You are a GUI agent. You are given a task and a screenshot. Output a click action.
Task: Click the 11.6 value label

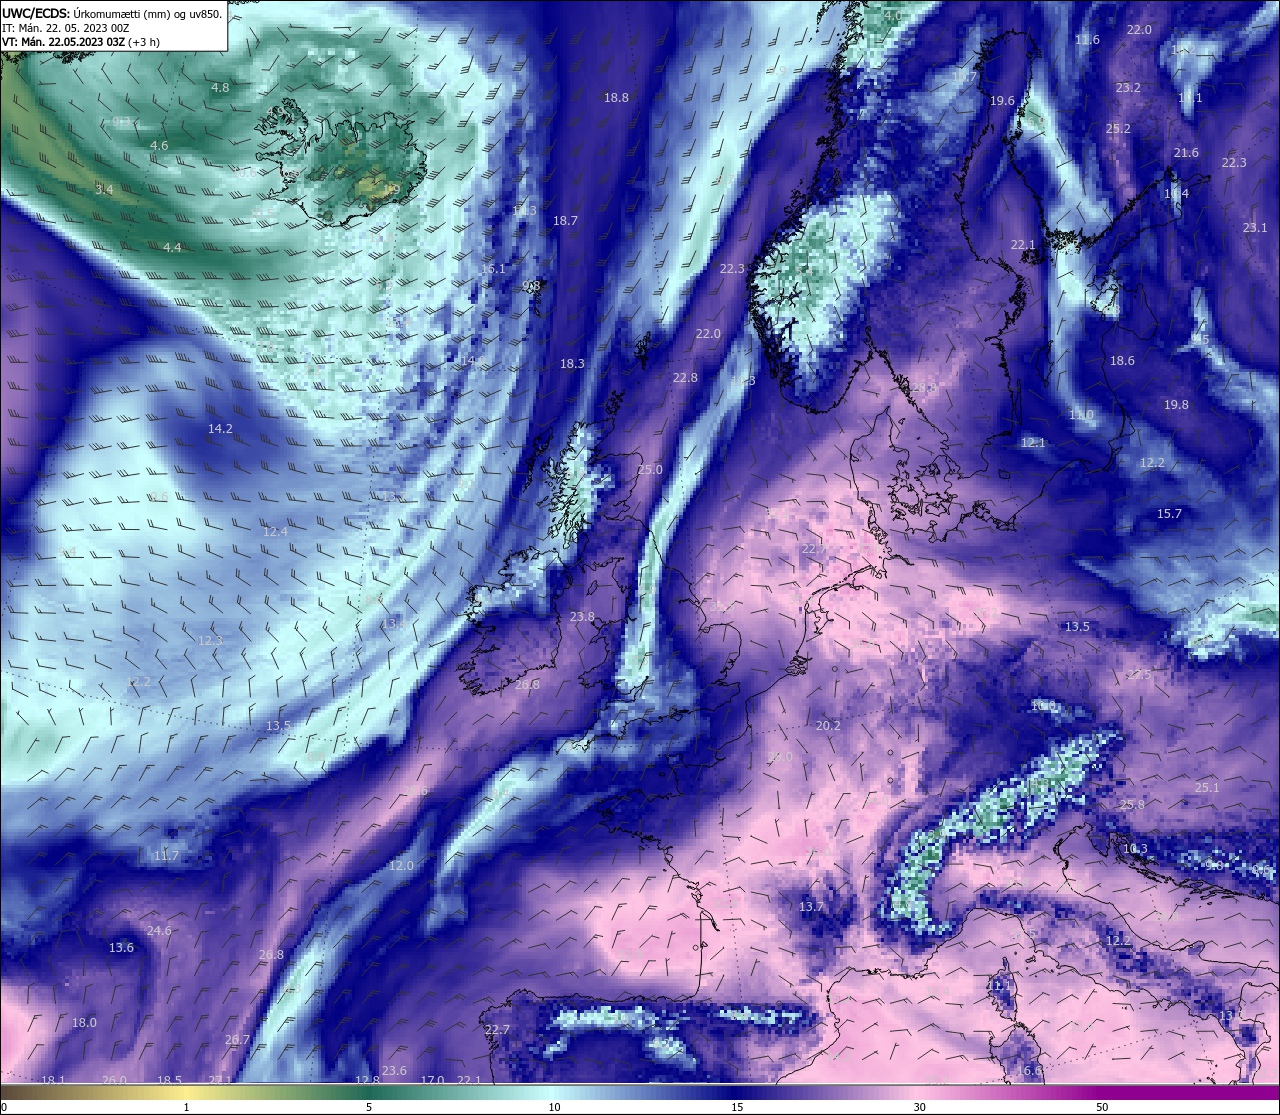click(1087, 40)
